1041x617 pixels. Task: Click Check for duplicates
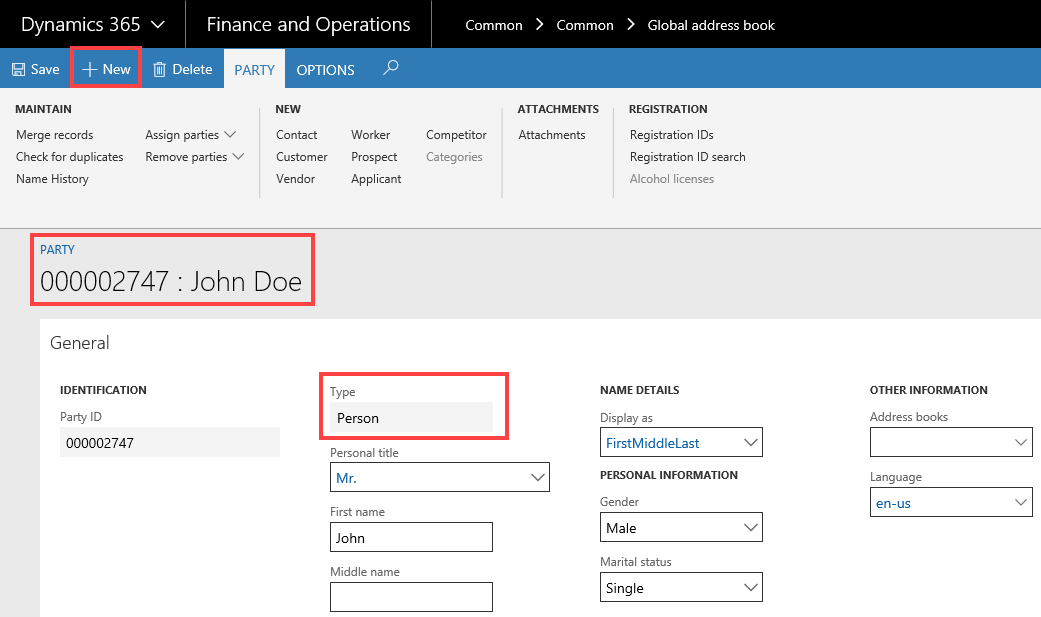pos(69,157)
